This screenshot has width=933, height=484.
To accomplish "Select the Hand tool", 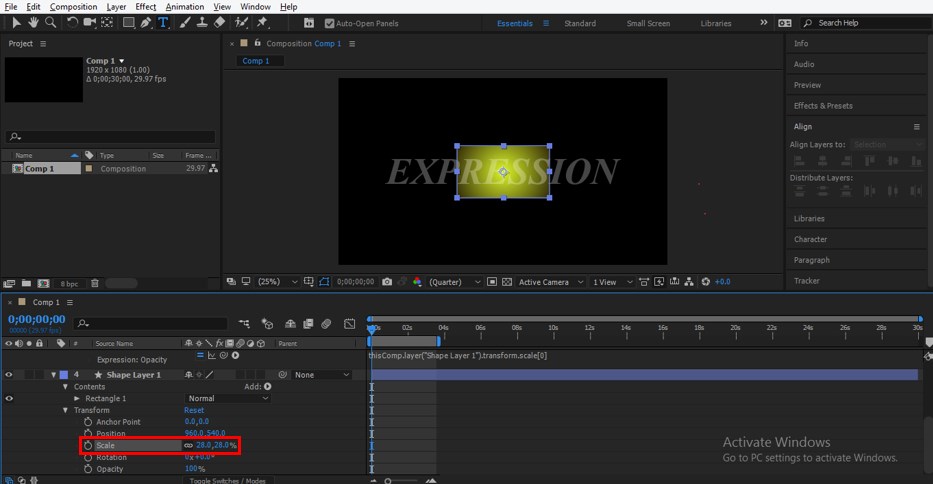I will click(32, 22).
